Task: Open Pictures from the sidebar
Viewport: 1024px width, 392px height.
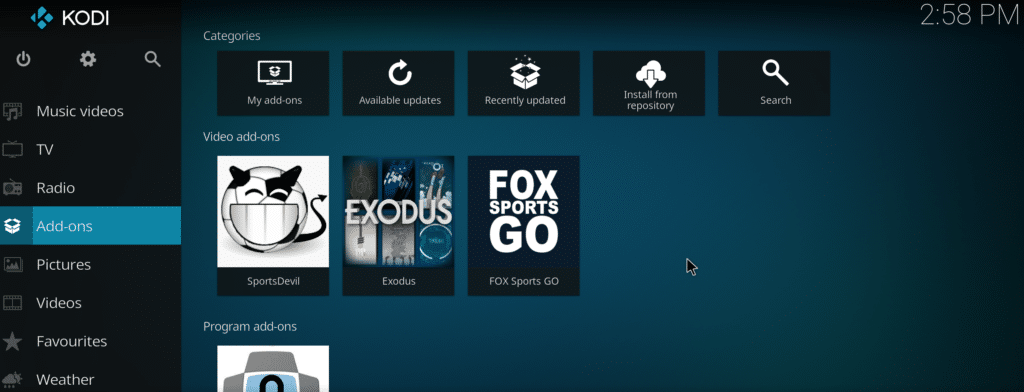Action: point(90,265)
